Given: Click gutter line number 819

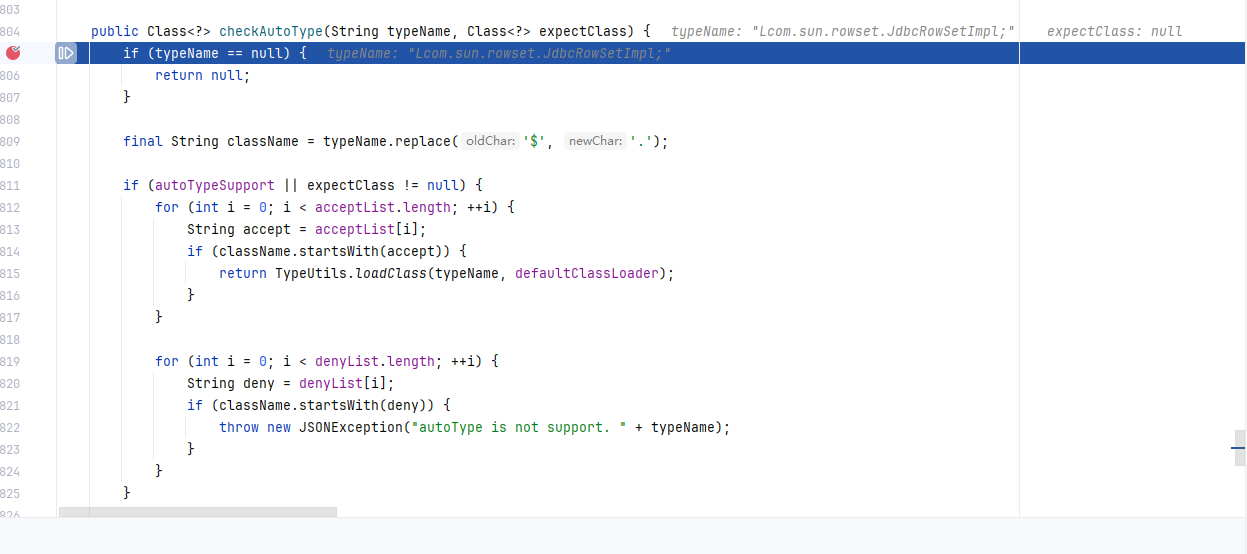Looking at the screenshot, I should pos(11,361).
